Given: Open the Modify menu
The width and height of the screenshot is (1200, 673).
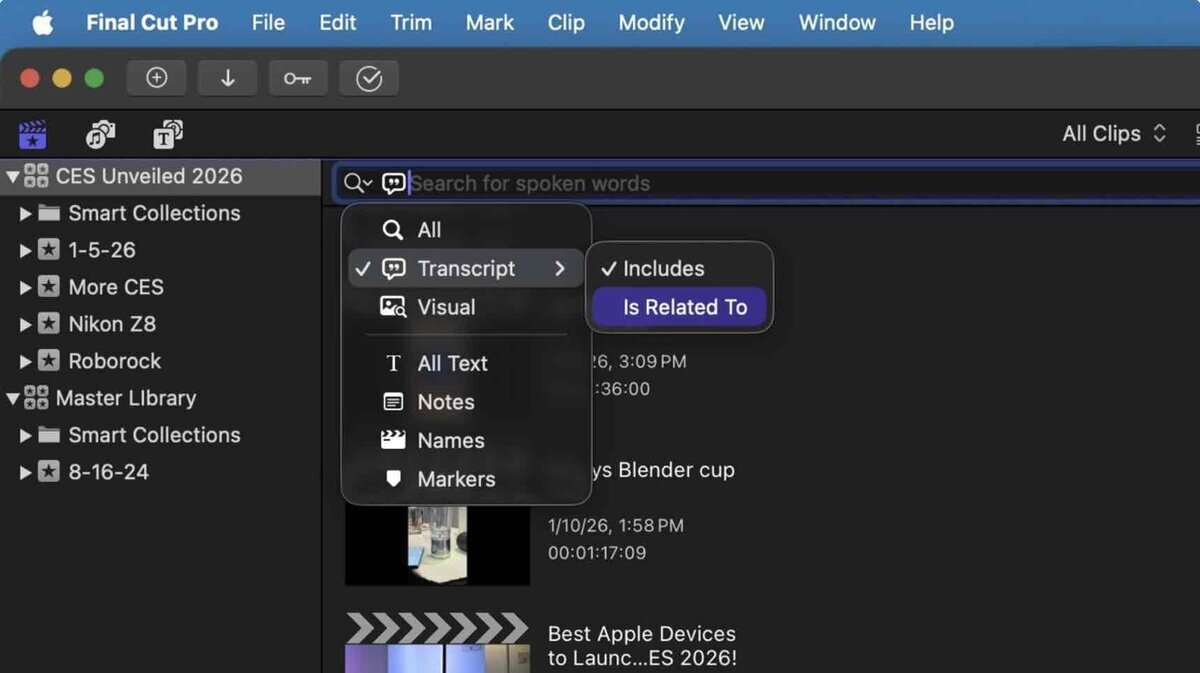Looking at the screenshot, I should coord(652,23).
